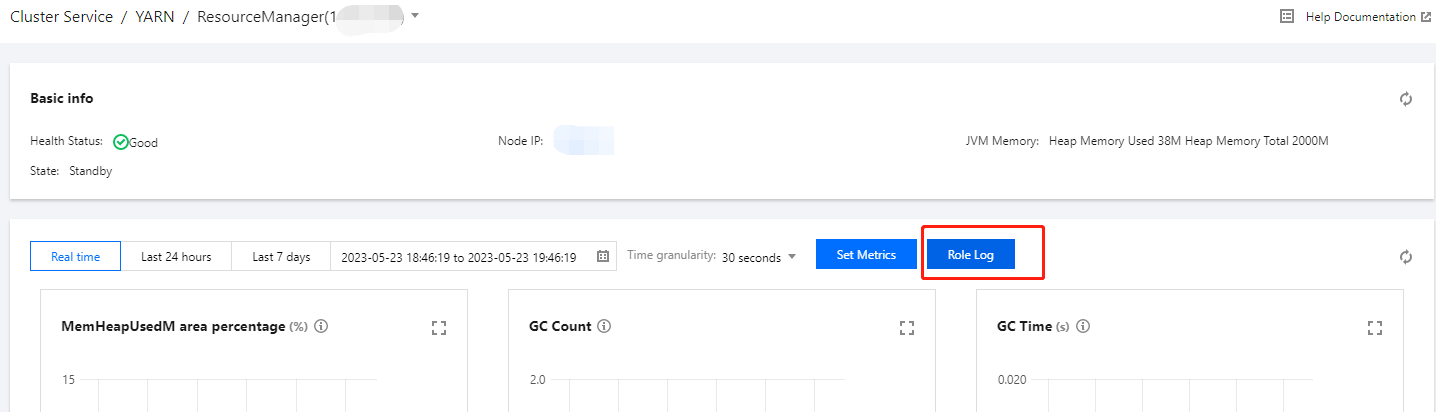1436x412 pixels.
Task: Click the Basic info refresh icon
Action: click(1406, 99)
